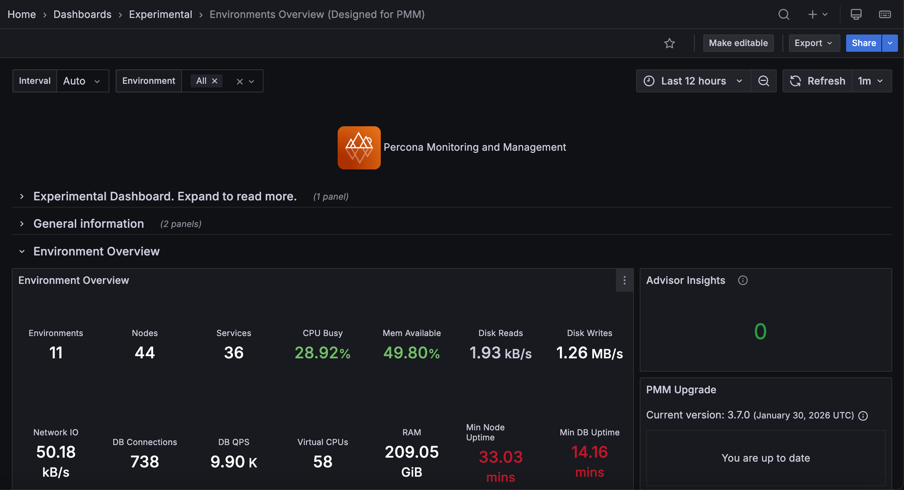Image resolution: width=904 pixels, height=490 pixels.
Task: Click the keyboard icon in top bar
Action: point(885,15)
